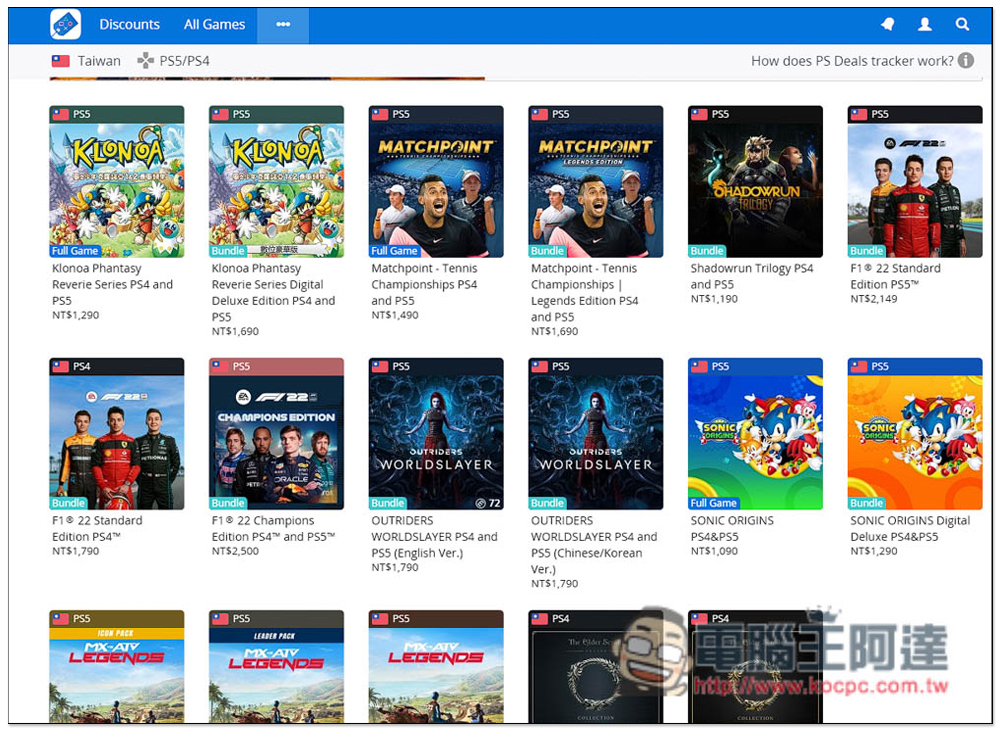Go to the Discounts tab
Screen dimensions: 1000x732
(130, 25)
